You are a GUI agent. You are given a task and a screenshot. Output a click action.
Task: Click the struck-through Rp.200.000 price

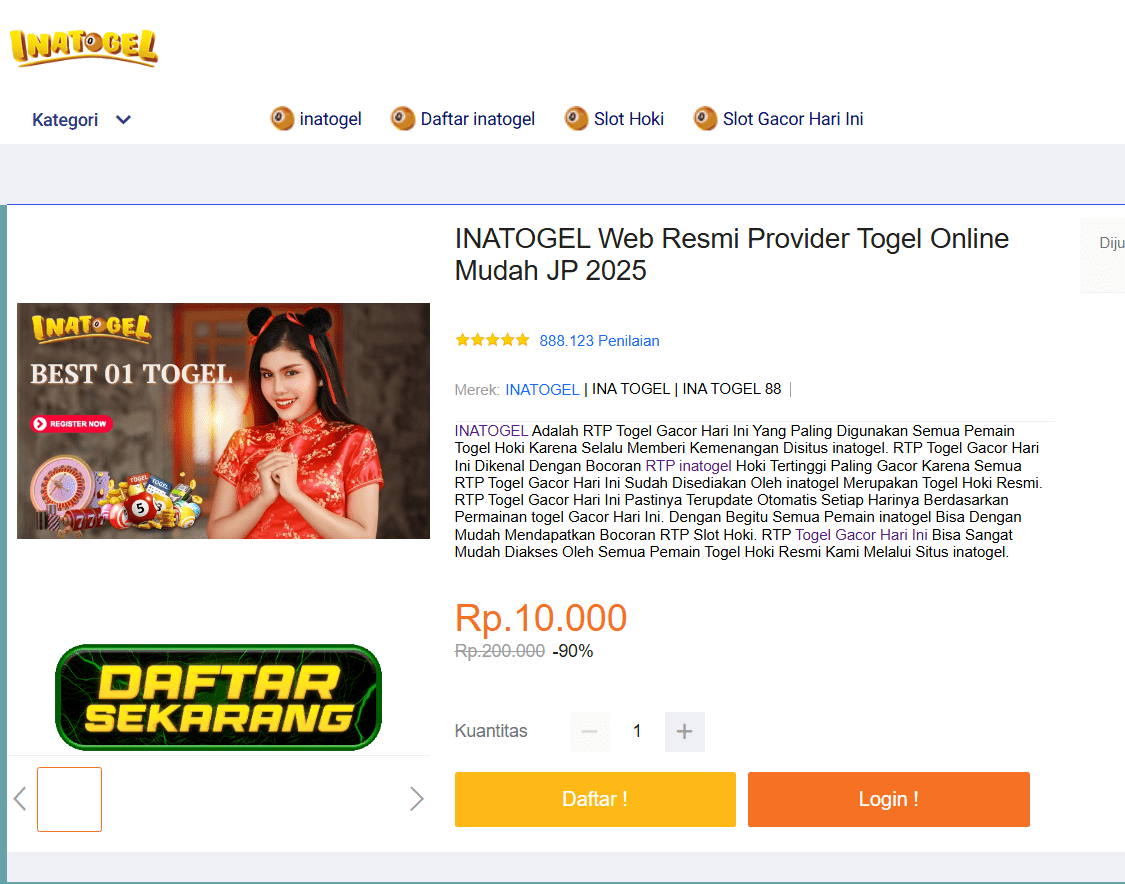pos(500,651)
